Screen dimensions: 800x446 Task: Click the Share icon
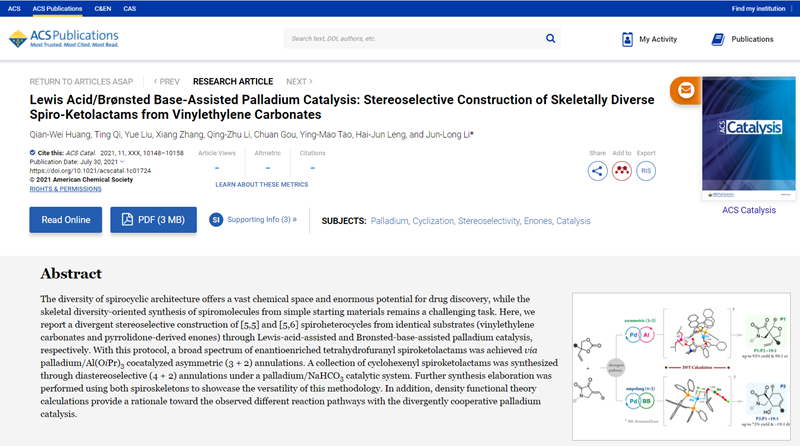(598, 170)
